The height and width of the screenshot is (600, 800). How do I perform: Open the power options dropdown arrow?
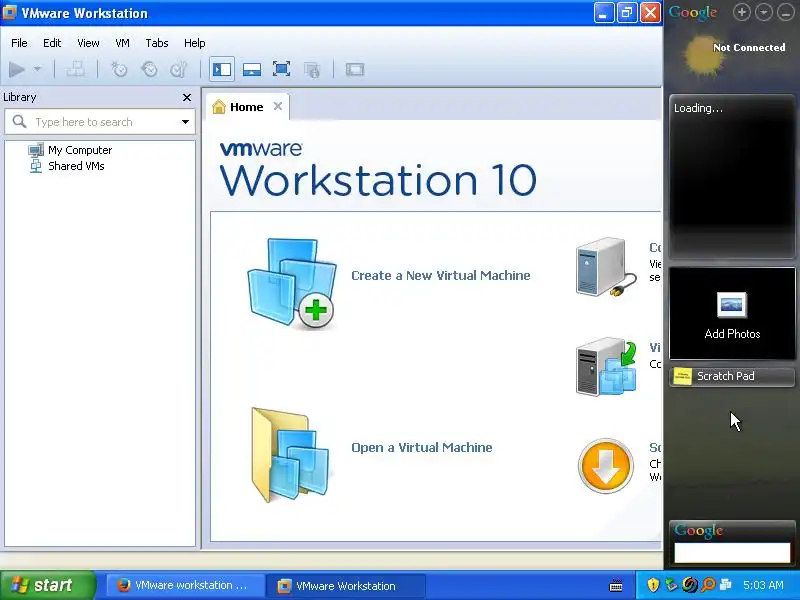[37, 69]
